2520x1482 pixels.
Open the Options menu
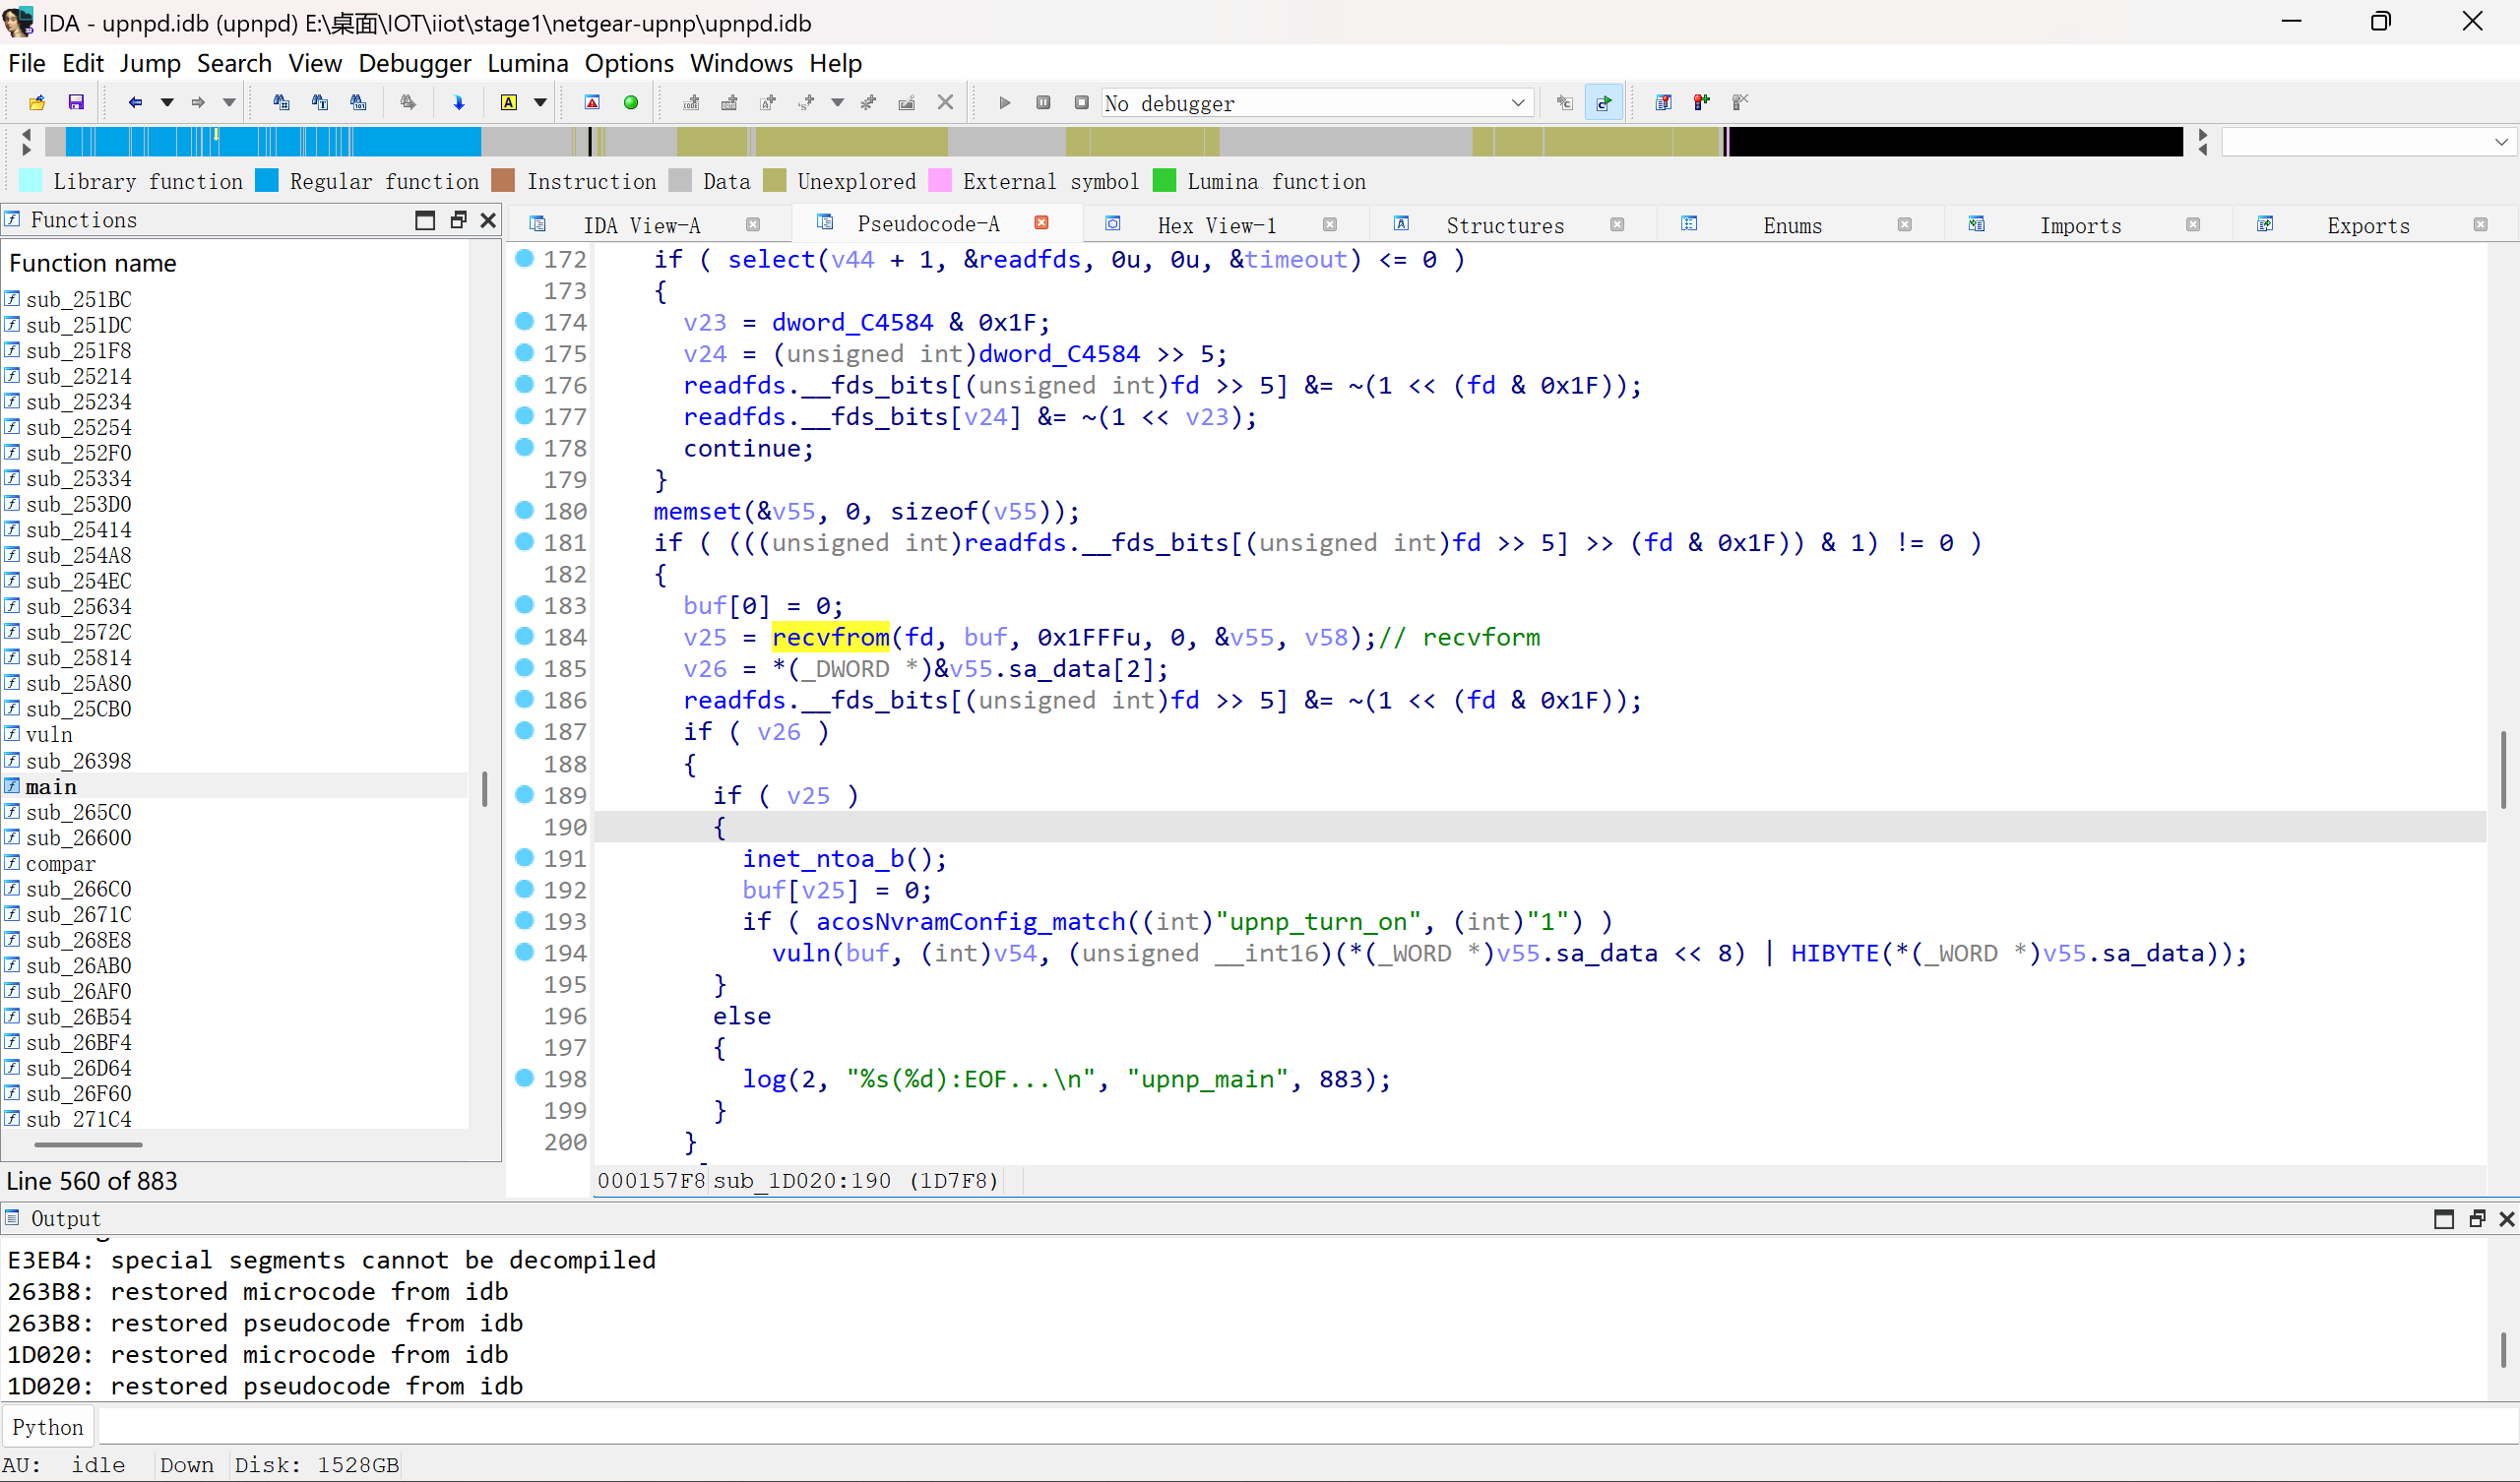[x=629, y=63]
